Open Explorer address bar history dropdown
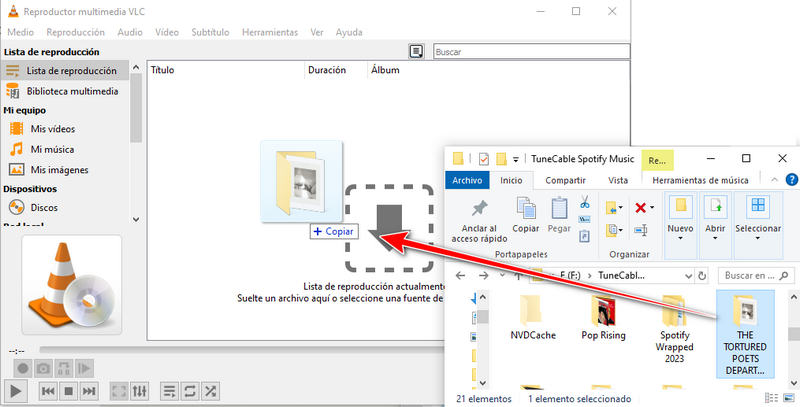Screen dimensions: 800x407 (688, 276)
